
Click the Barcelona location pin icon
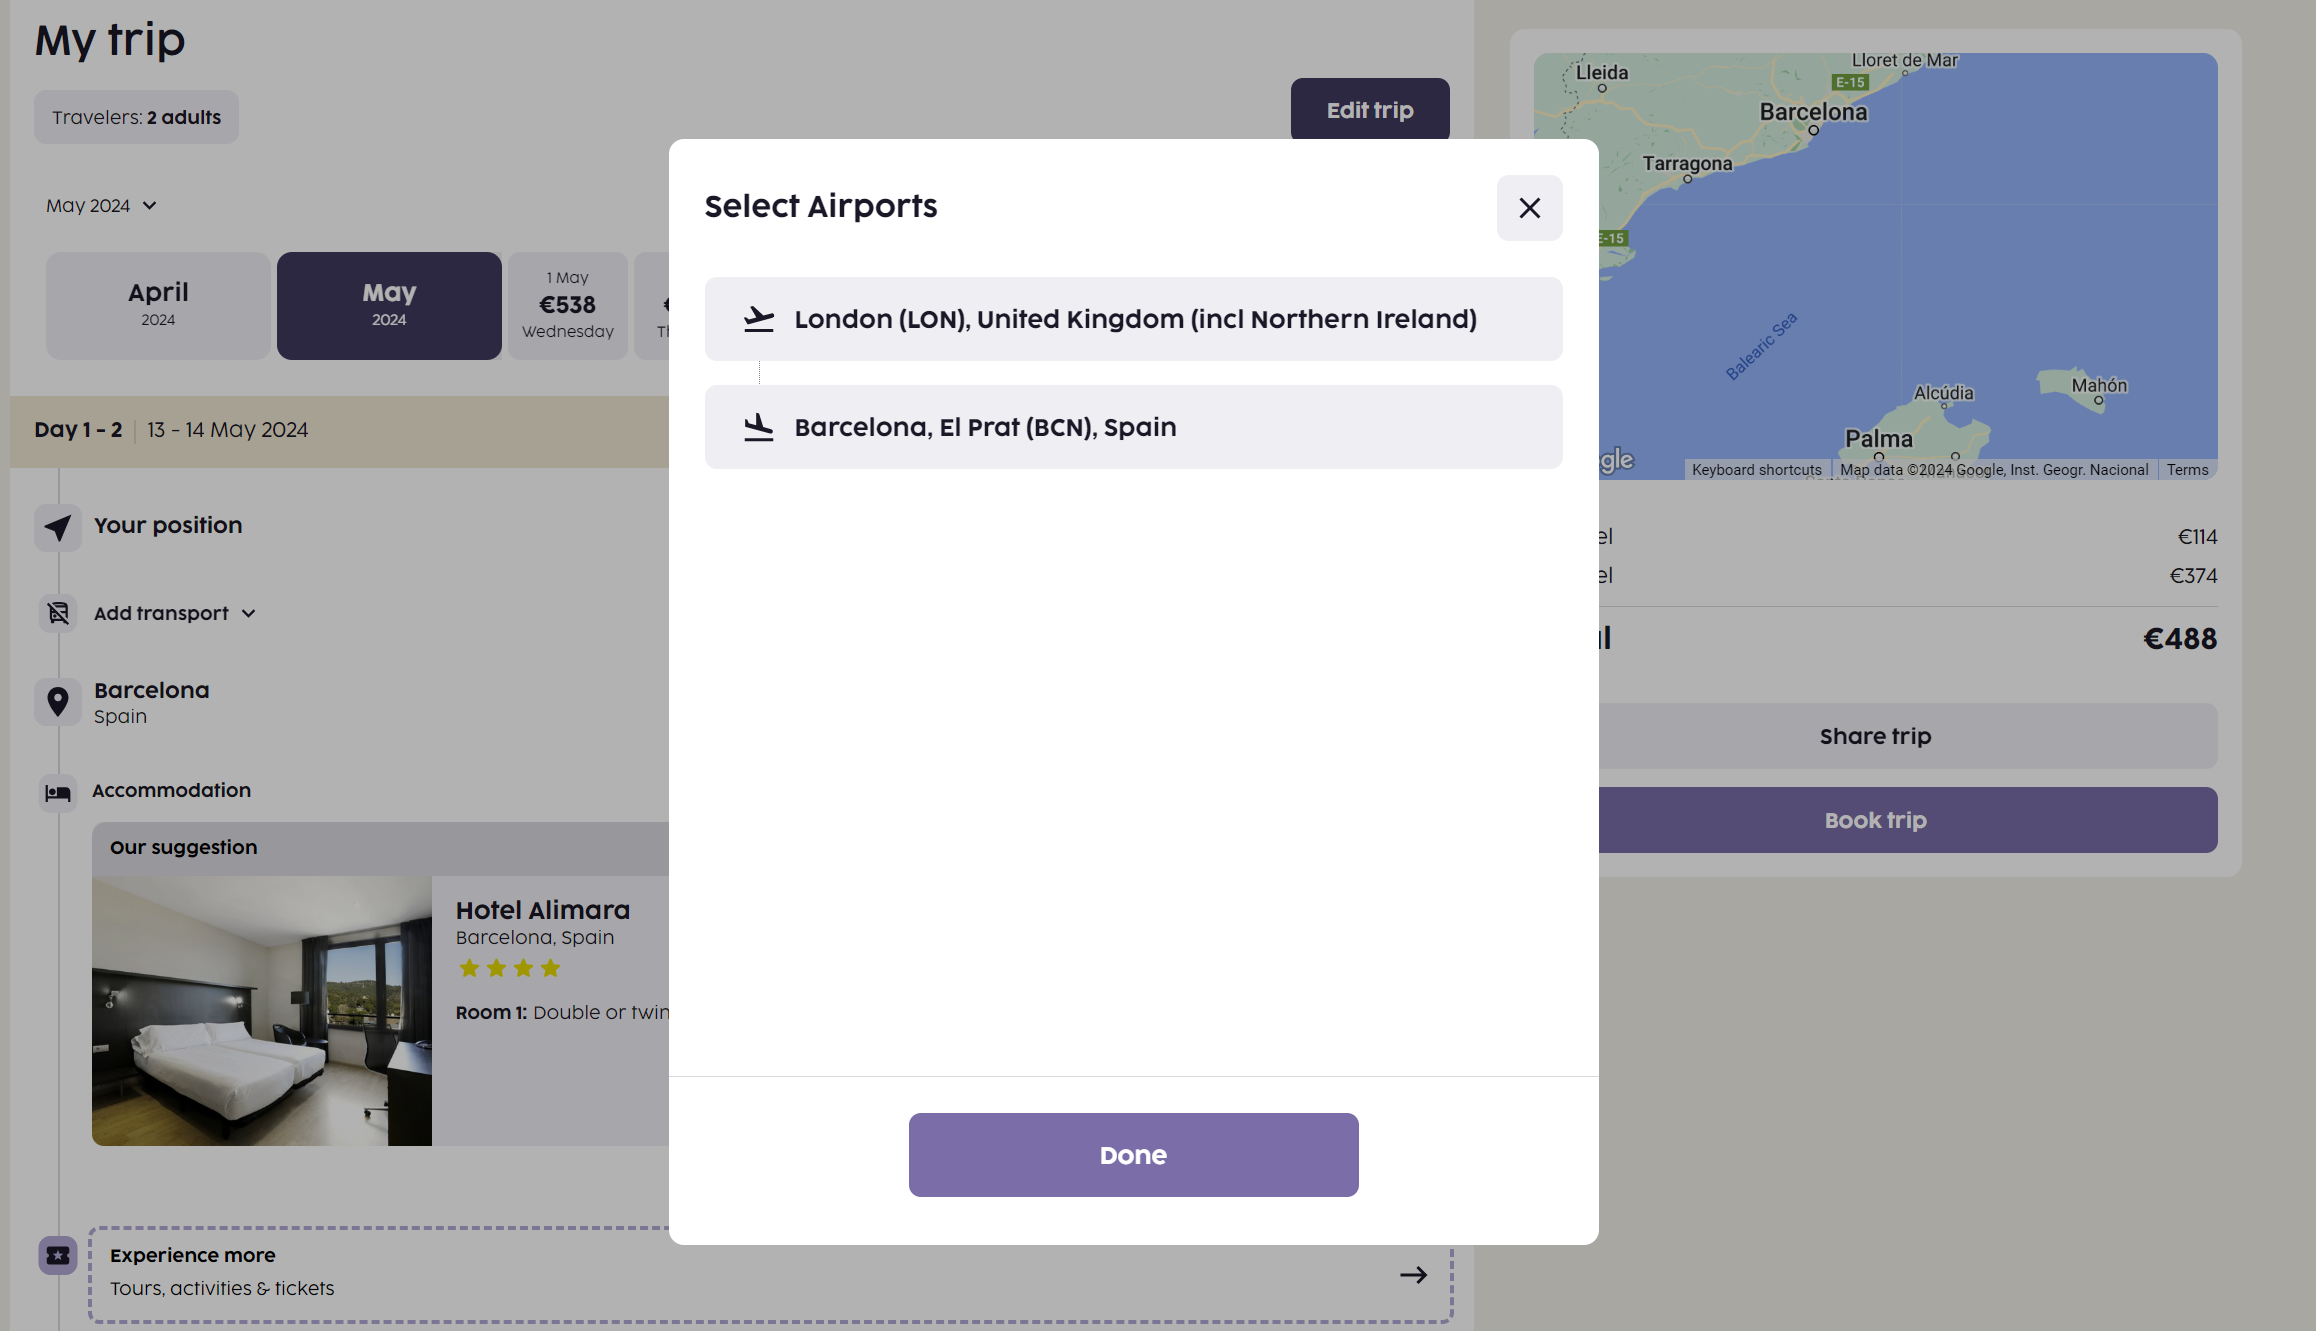[x=58, y=701]
